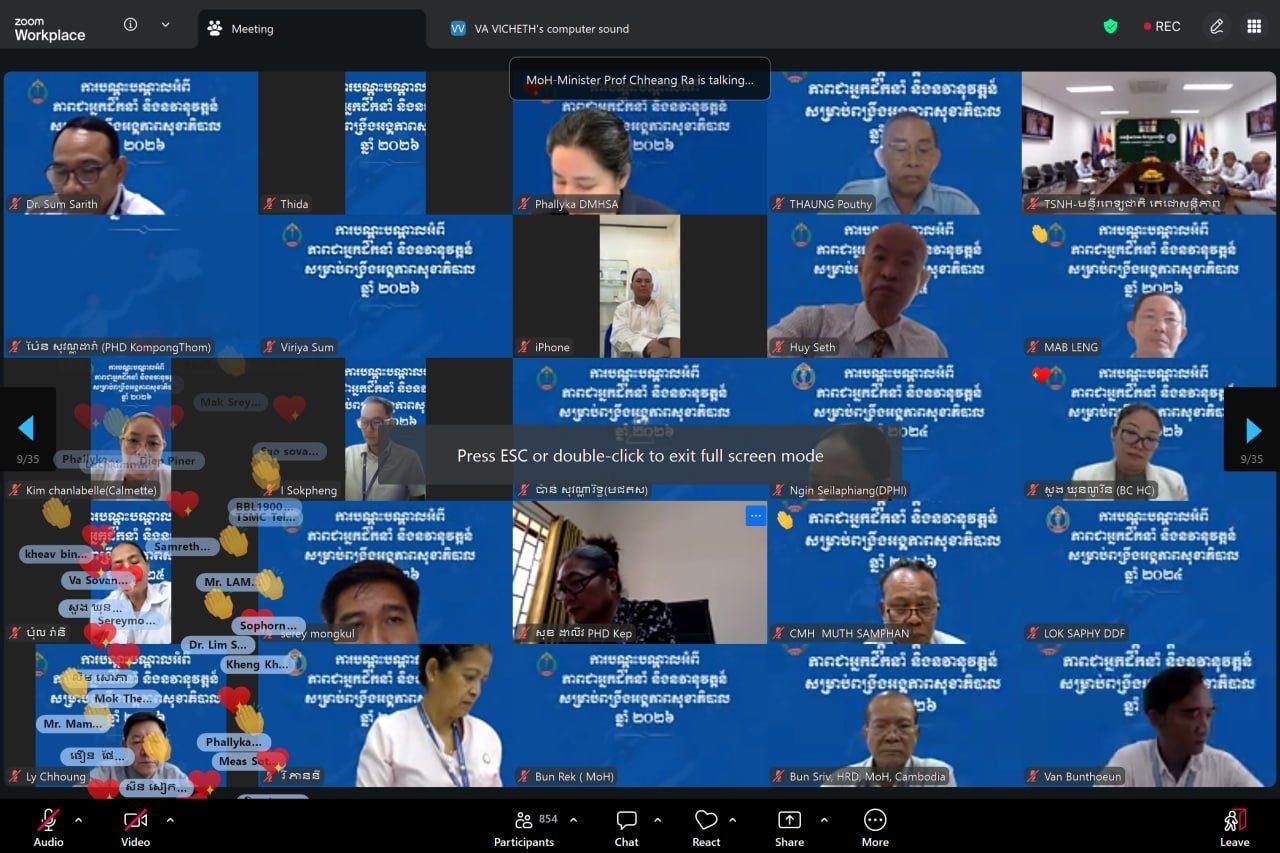Open the More options menu
The width and height of the screenshot is (1280, 853).
[875, 828]
